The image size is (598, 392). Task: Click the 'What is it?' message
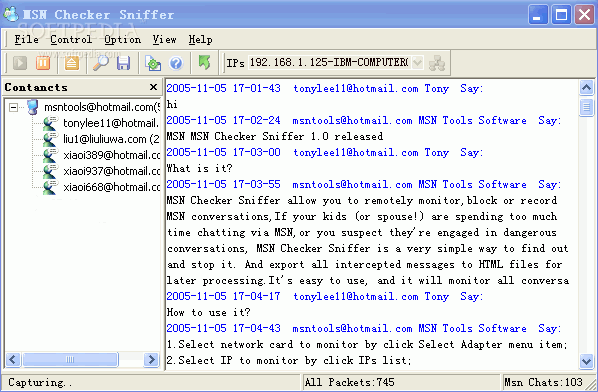coord(199,169)
